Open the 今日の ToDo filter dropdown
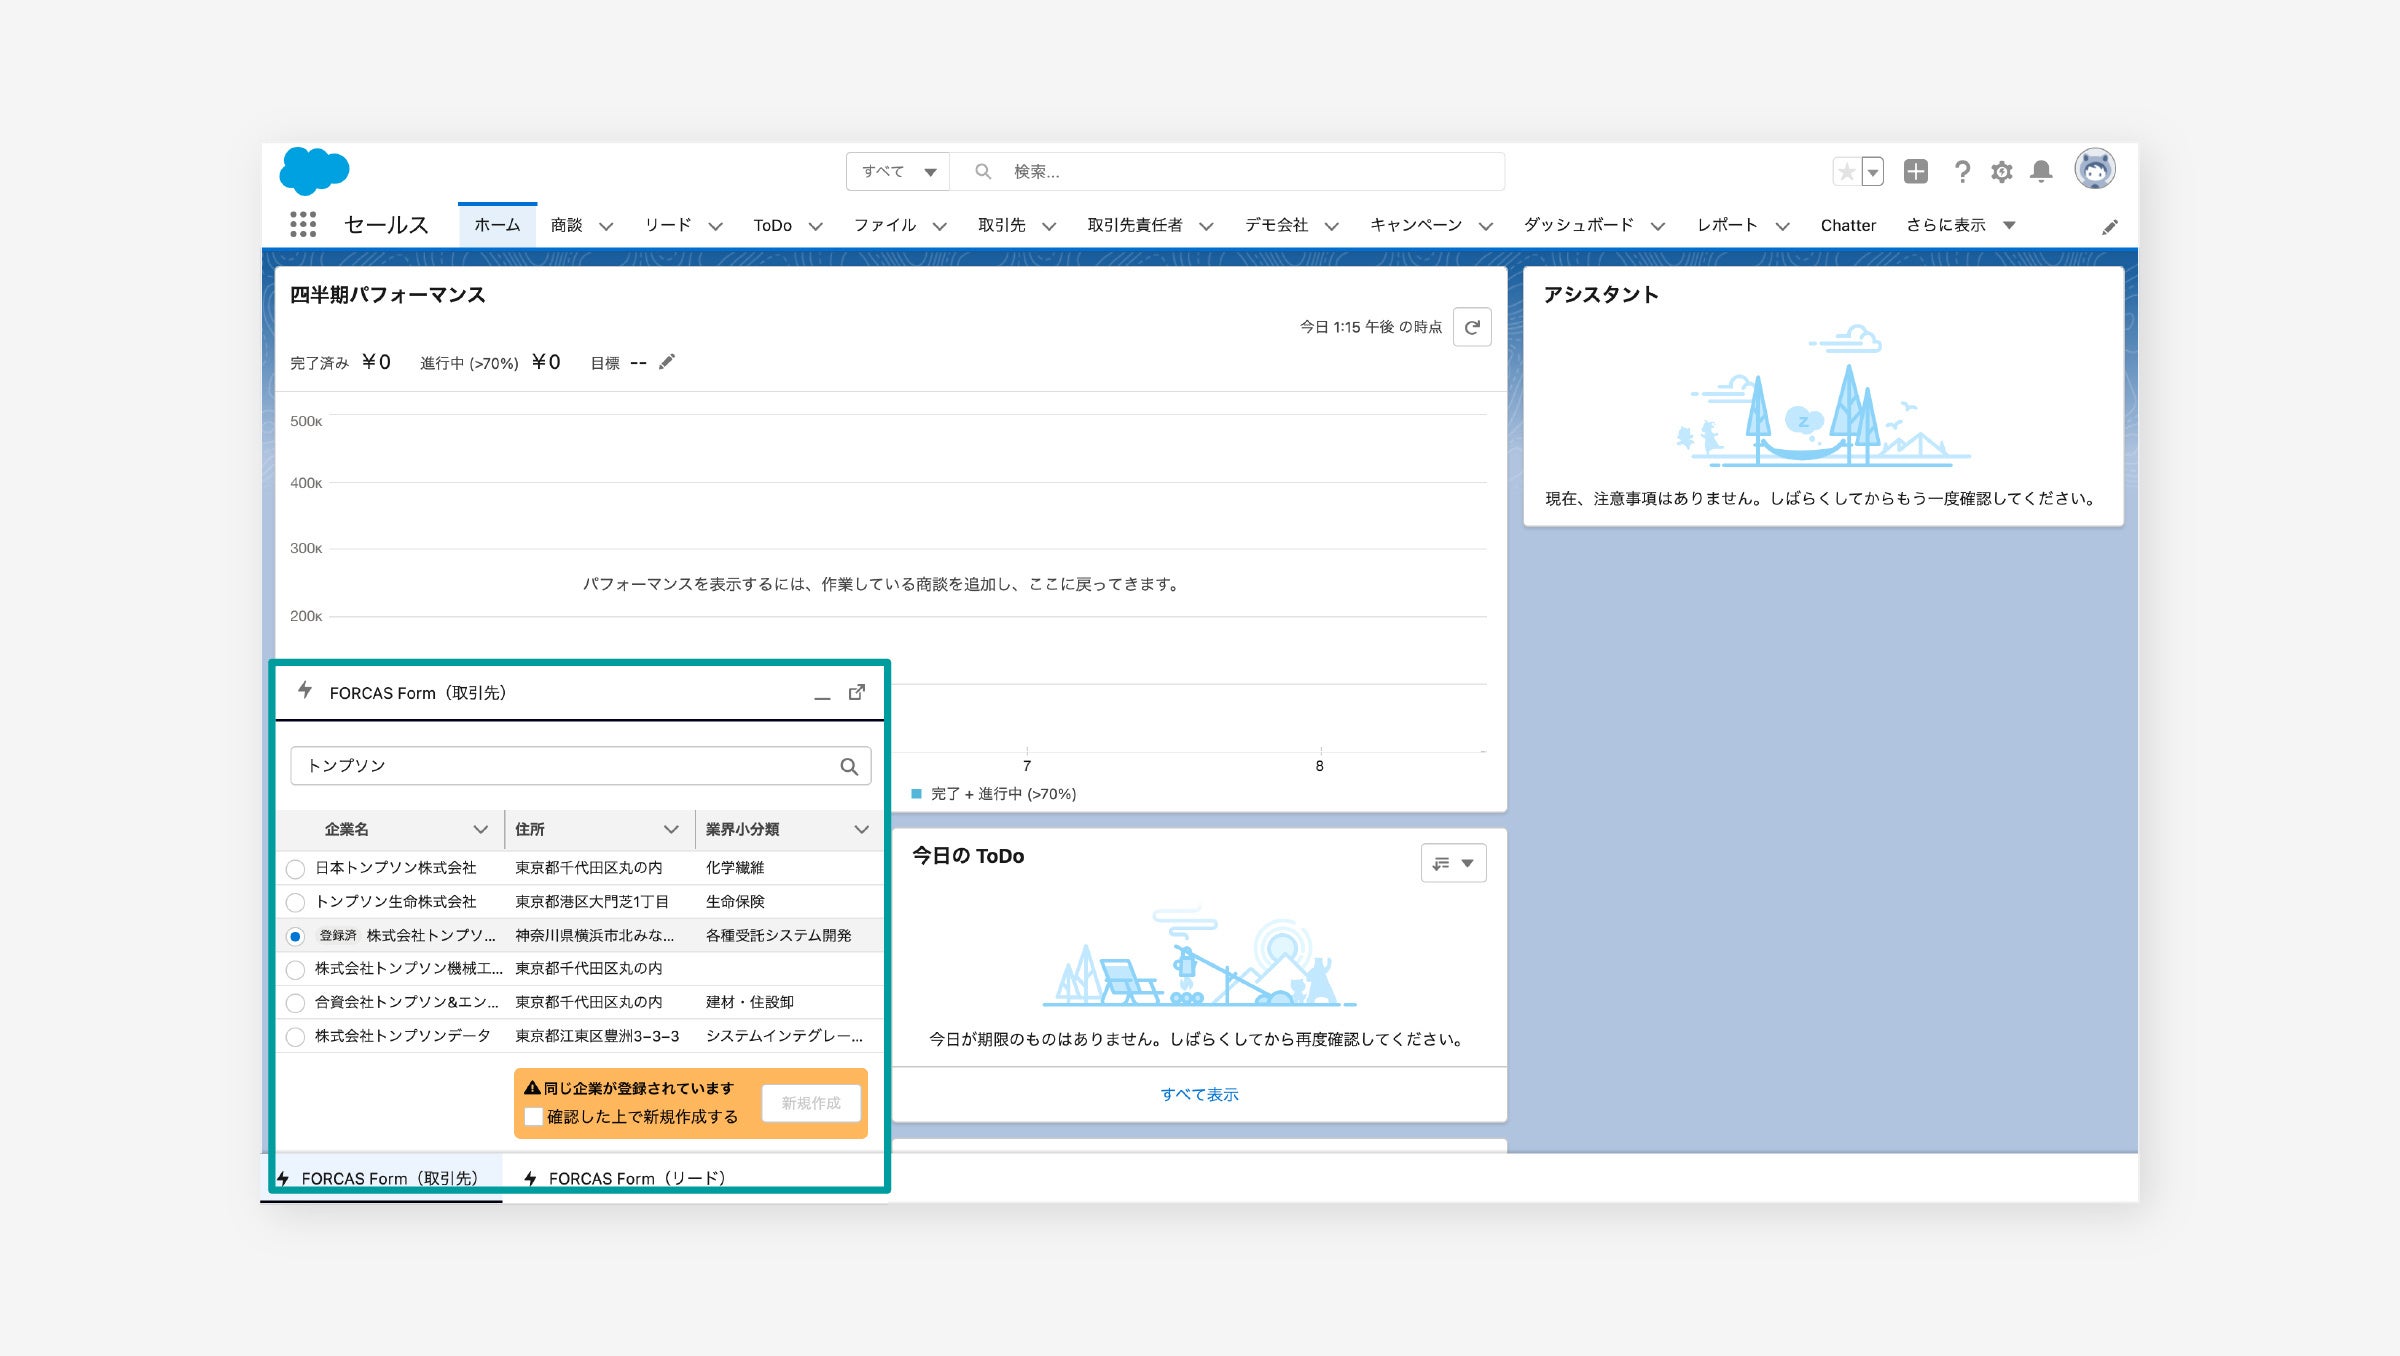Screen dimensions: 2400x1356 1453,863
